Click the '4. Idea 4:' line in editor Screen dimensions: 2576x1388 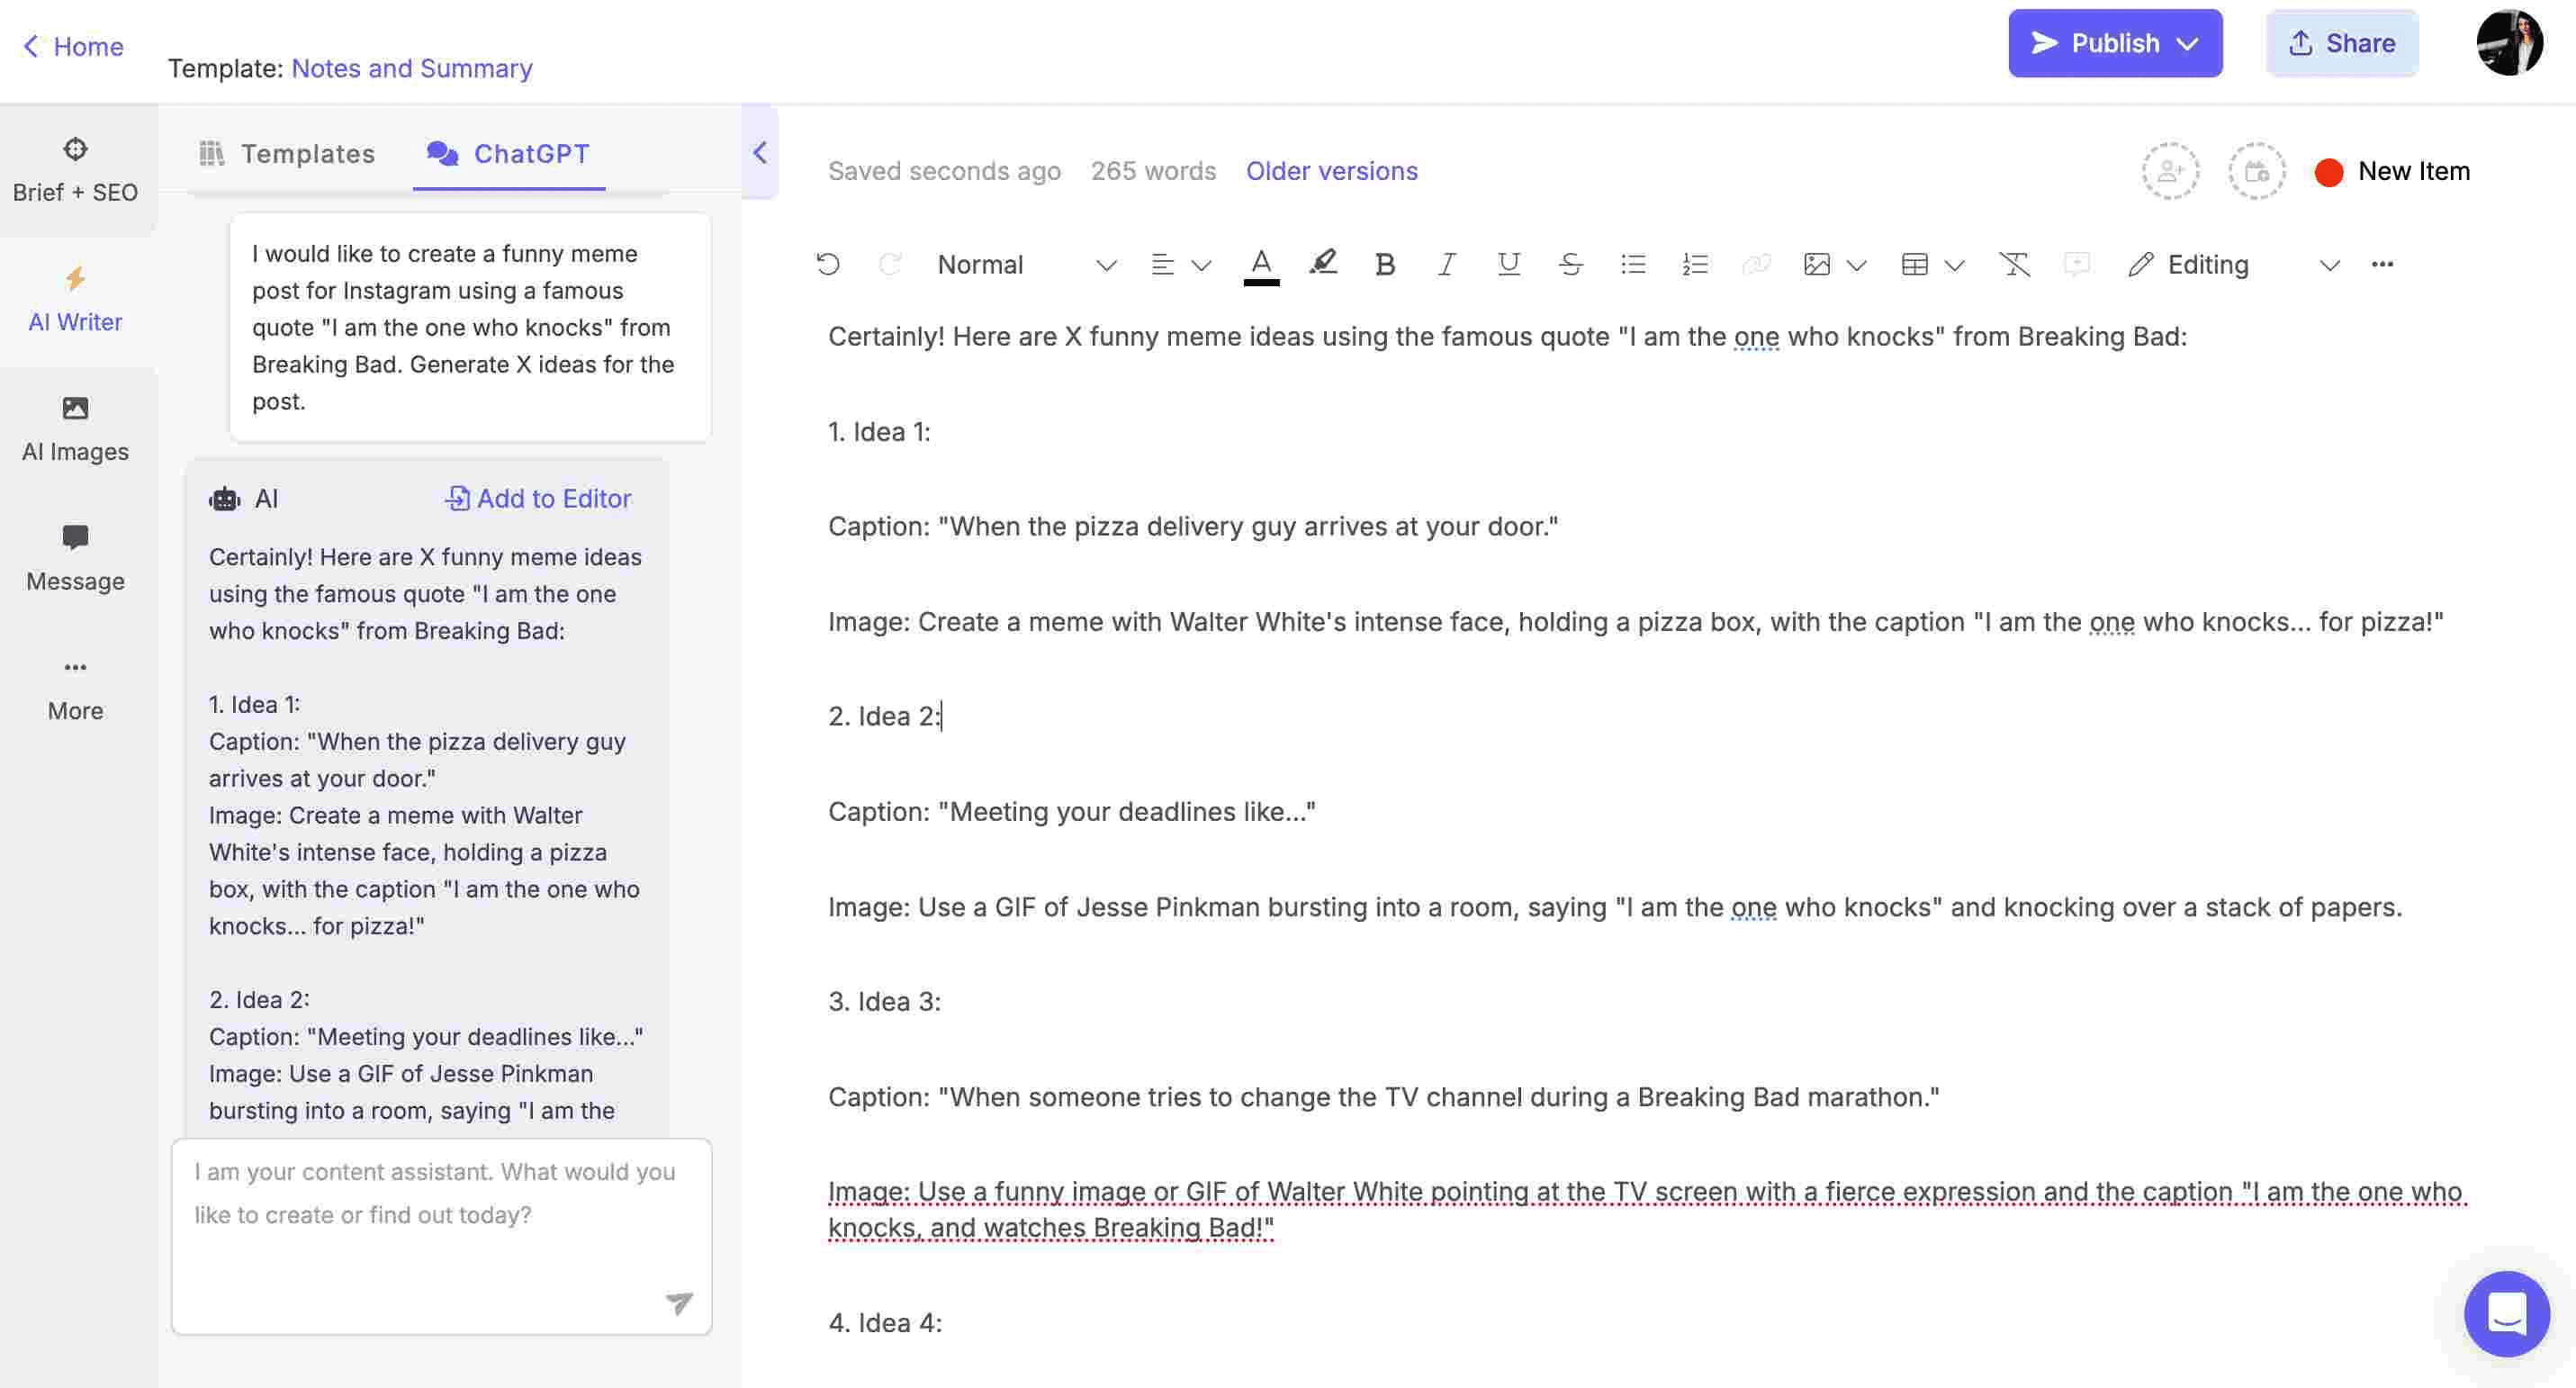[885, 1322]
